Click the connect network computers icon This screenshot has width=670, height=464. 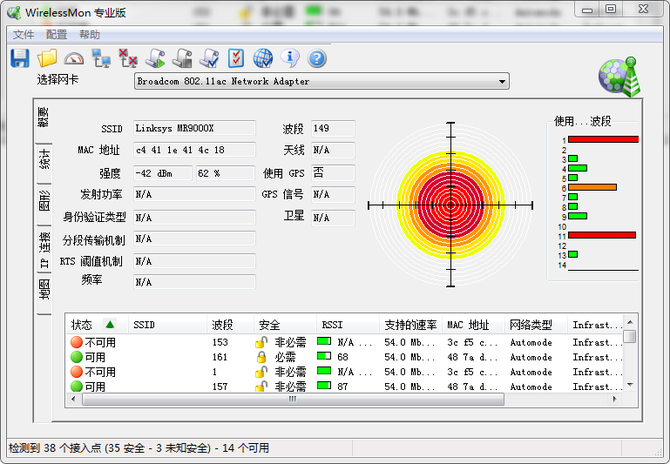coord(101,58)
